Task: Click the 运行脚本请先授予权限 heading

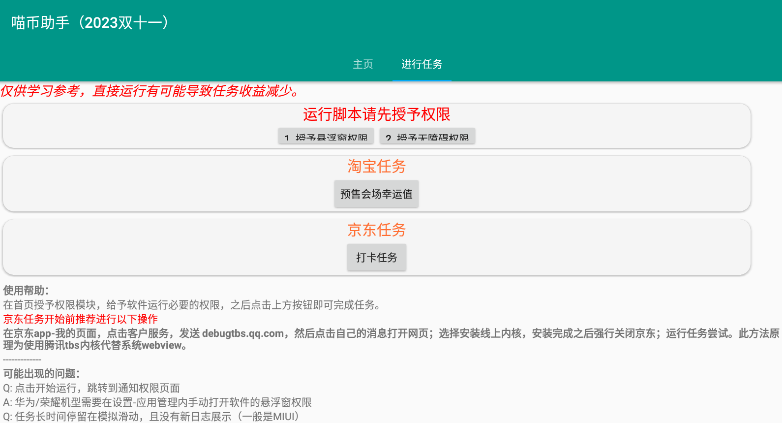Action: pos(376,114)
